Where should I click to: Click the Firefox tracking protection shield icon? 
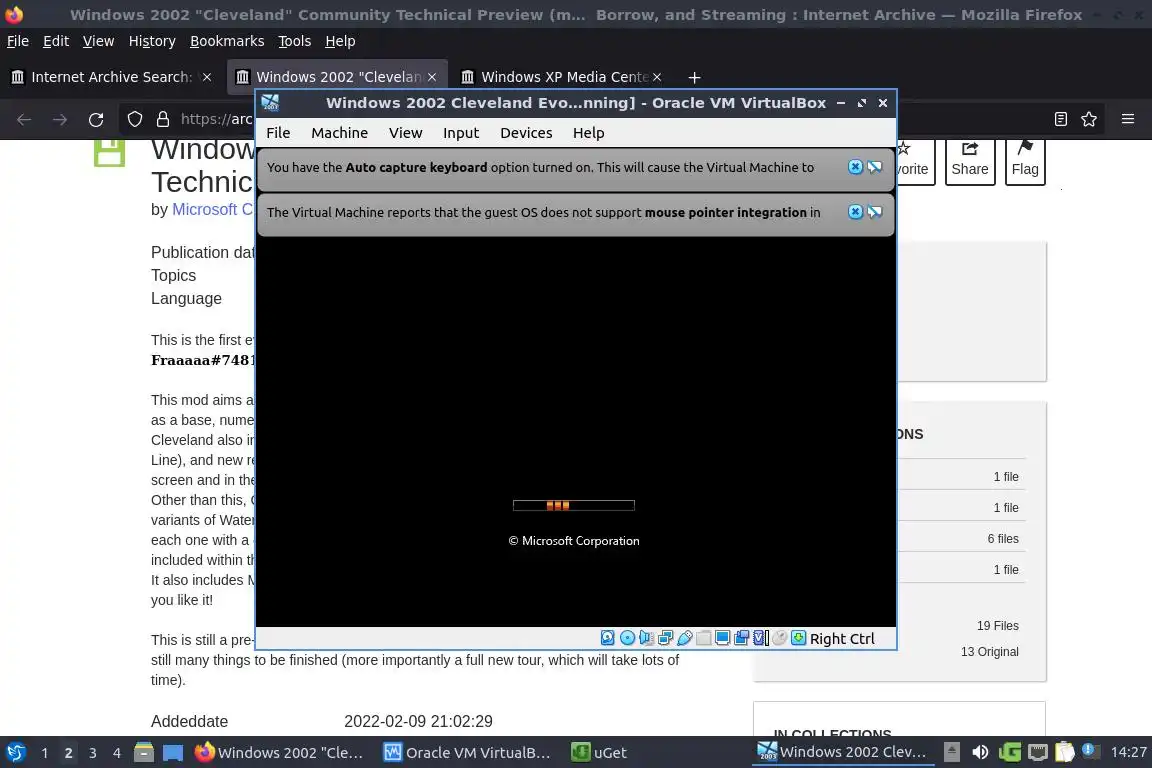click(135, 119)
